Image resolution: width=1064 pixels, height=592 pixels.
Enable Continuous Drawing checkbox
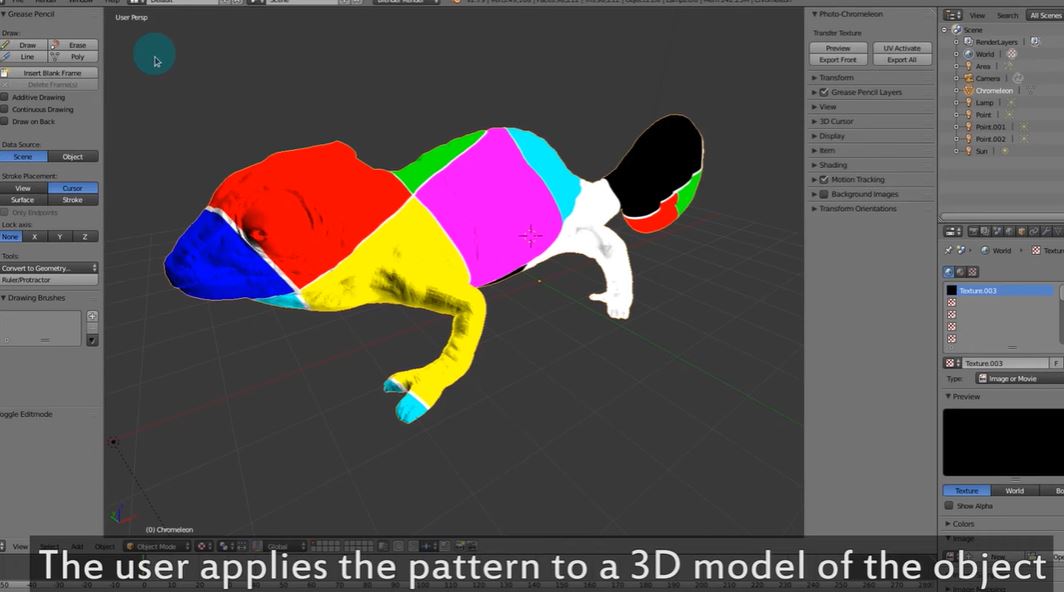click(x=5, y=109)
